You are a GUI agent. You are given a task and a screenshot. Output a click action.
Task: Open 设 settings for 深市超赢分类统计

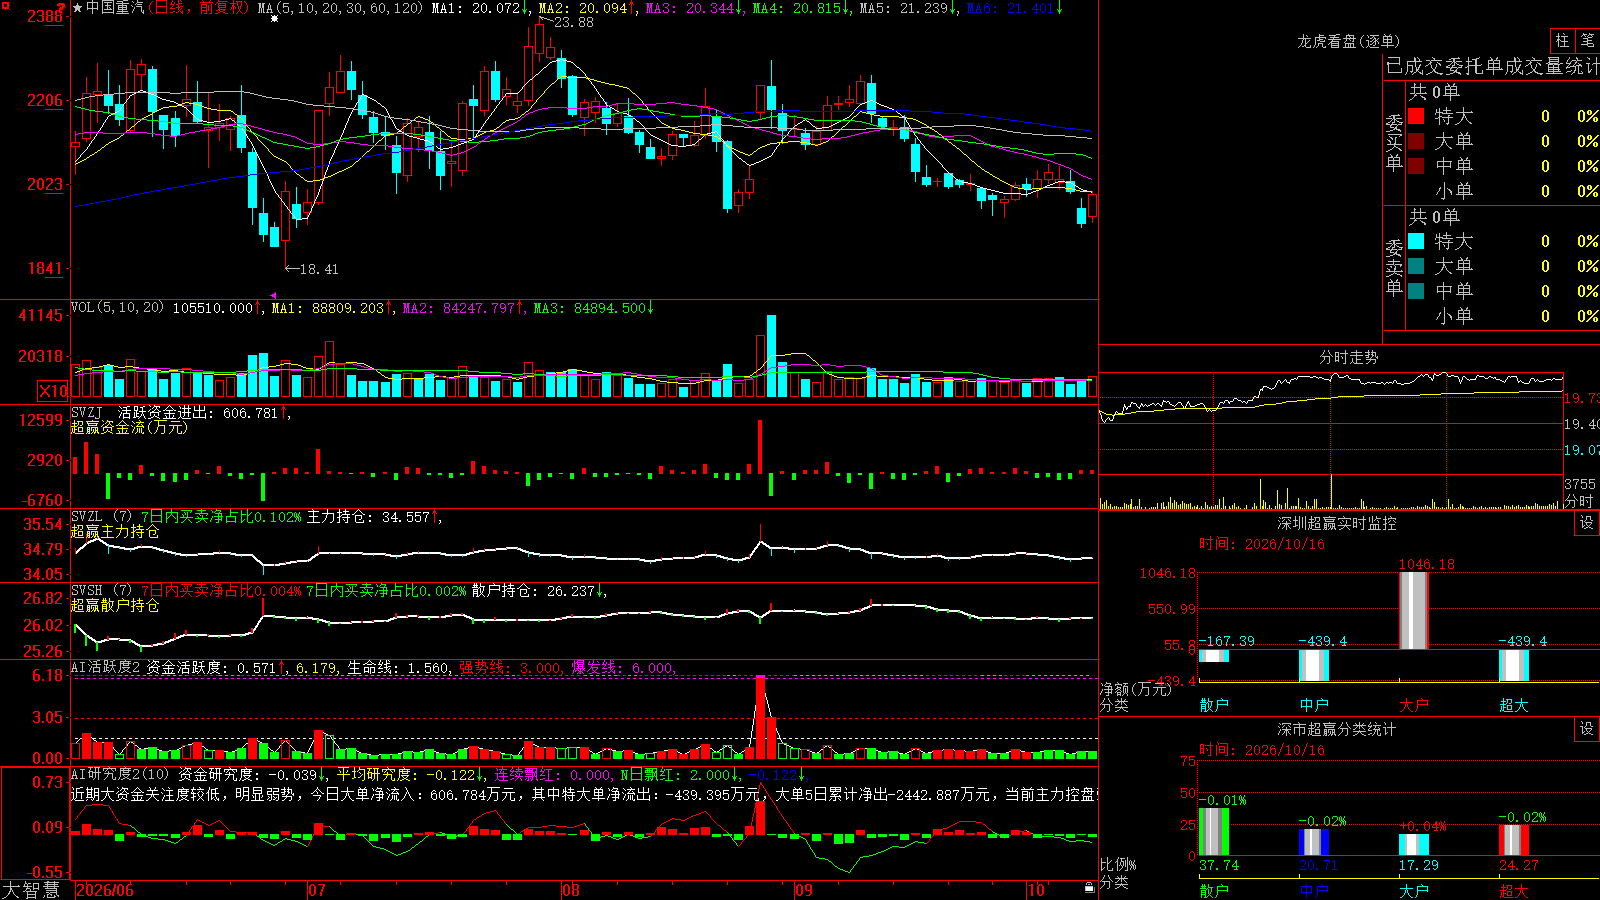coord(1587,729)
